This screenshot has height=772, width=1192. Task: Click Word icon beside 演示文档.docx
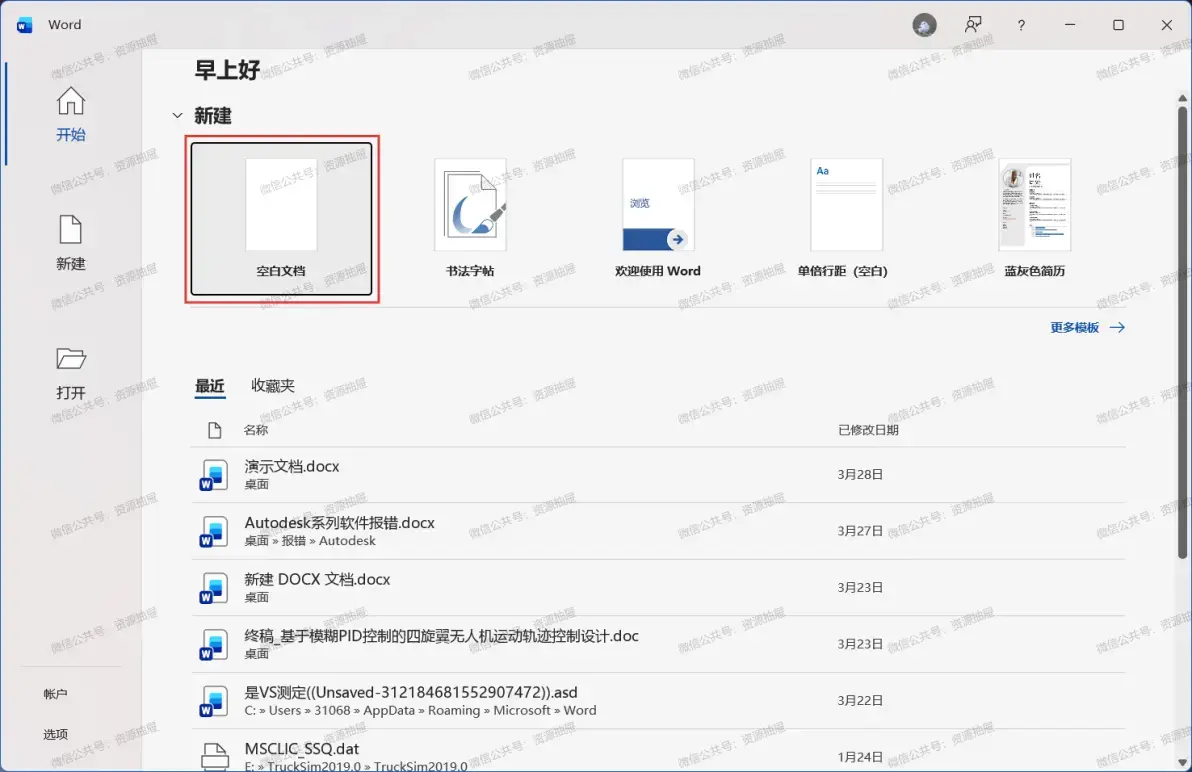pyautogui.click(x=214, y=475)
